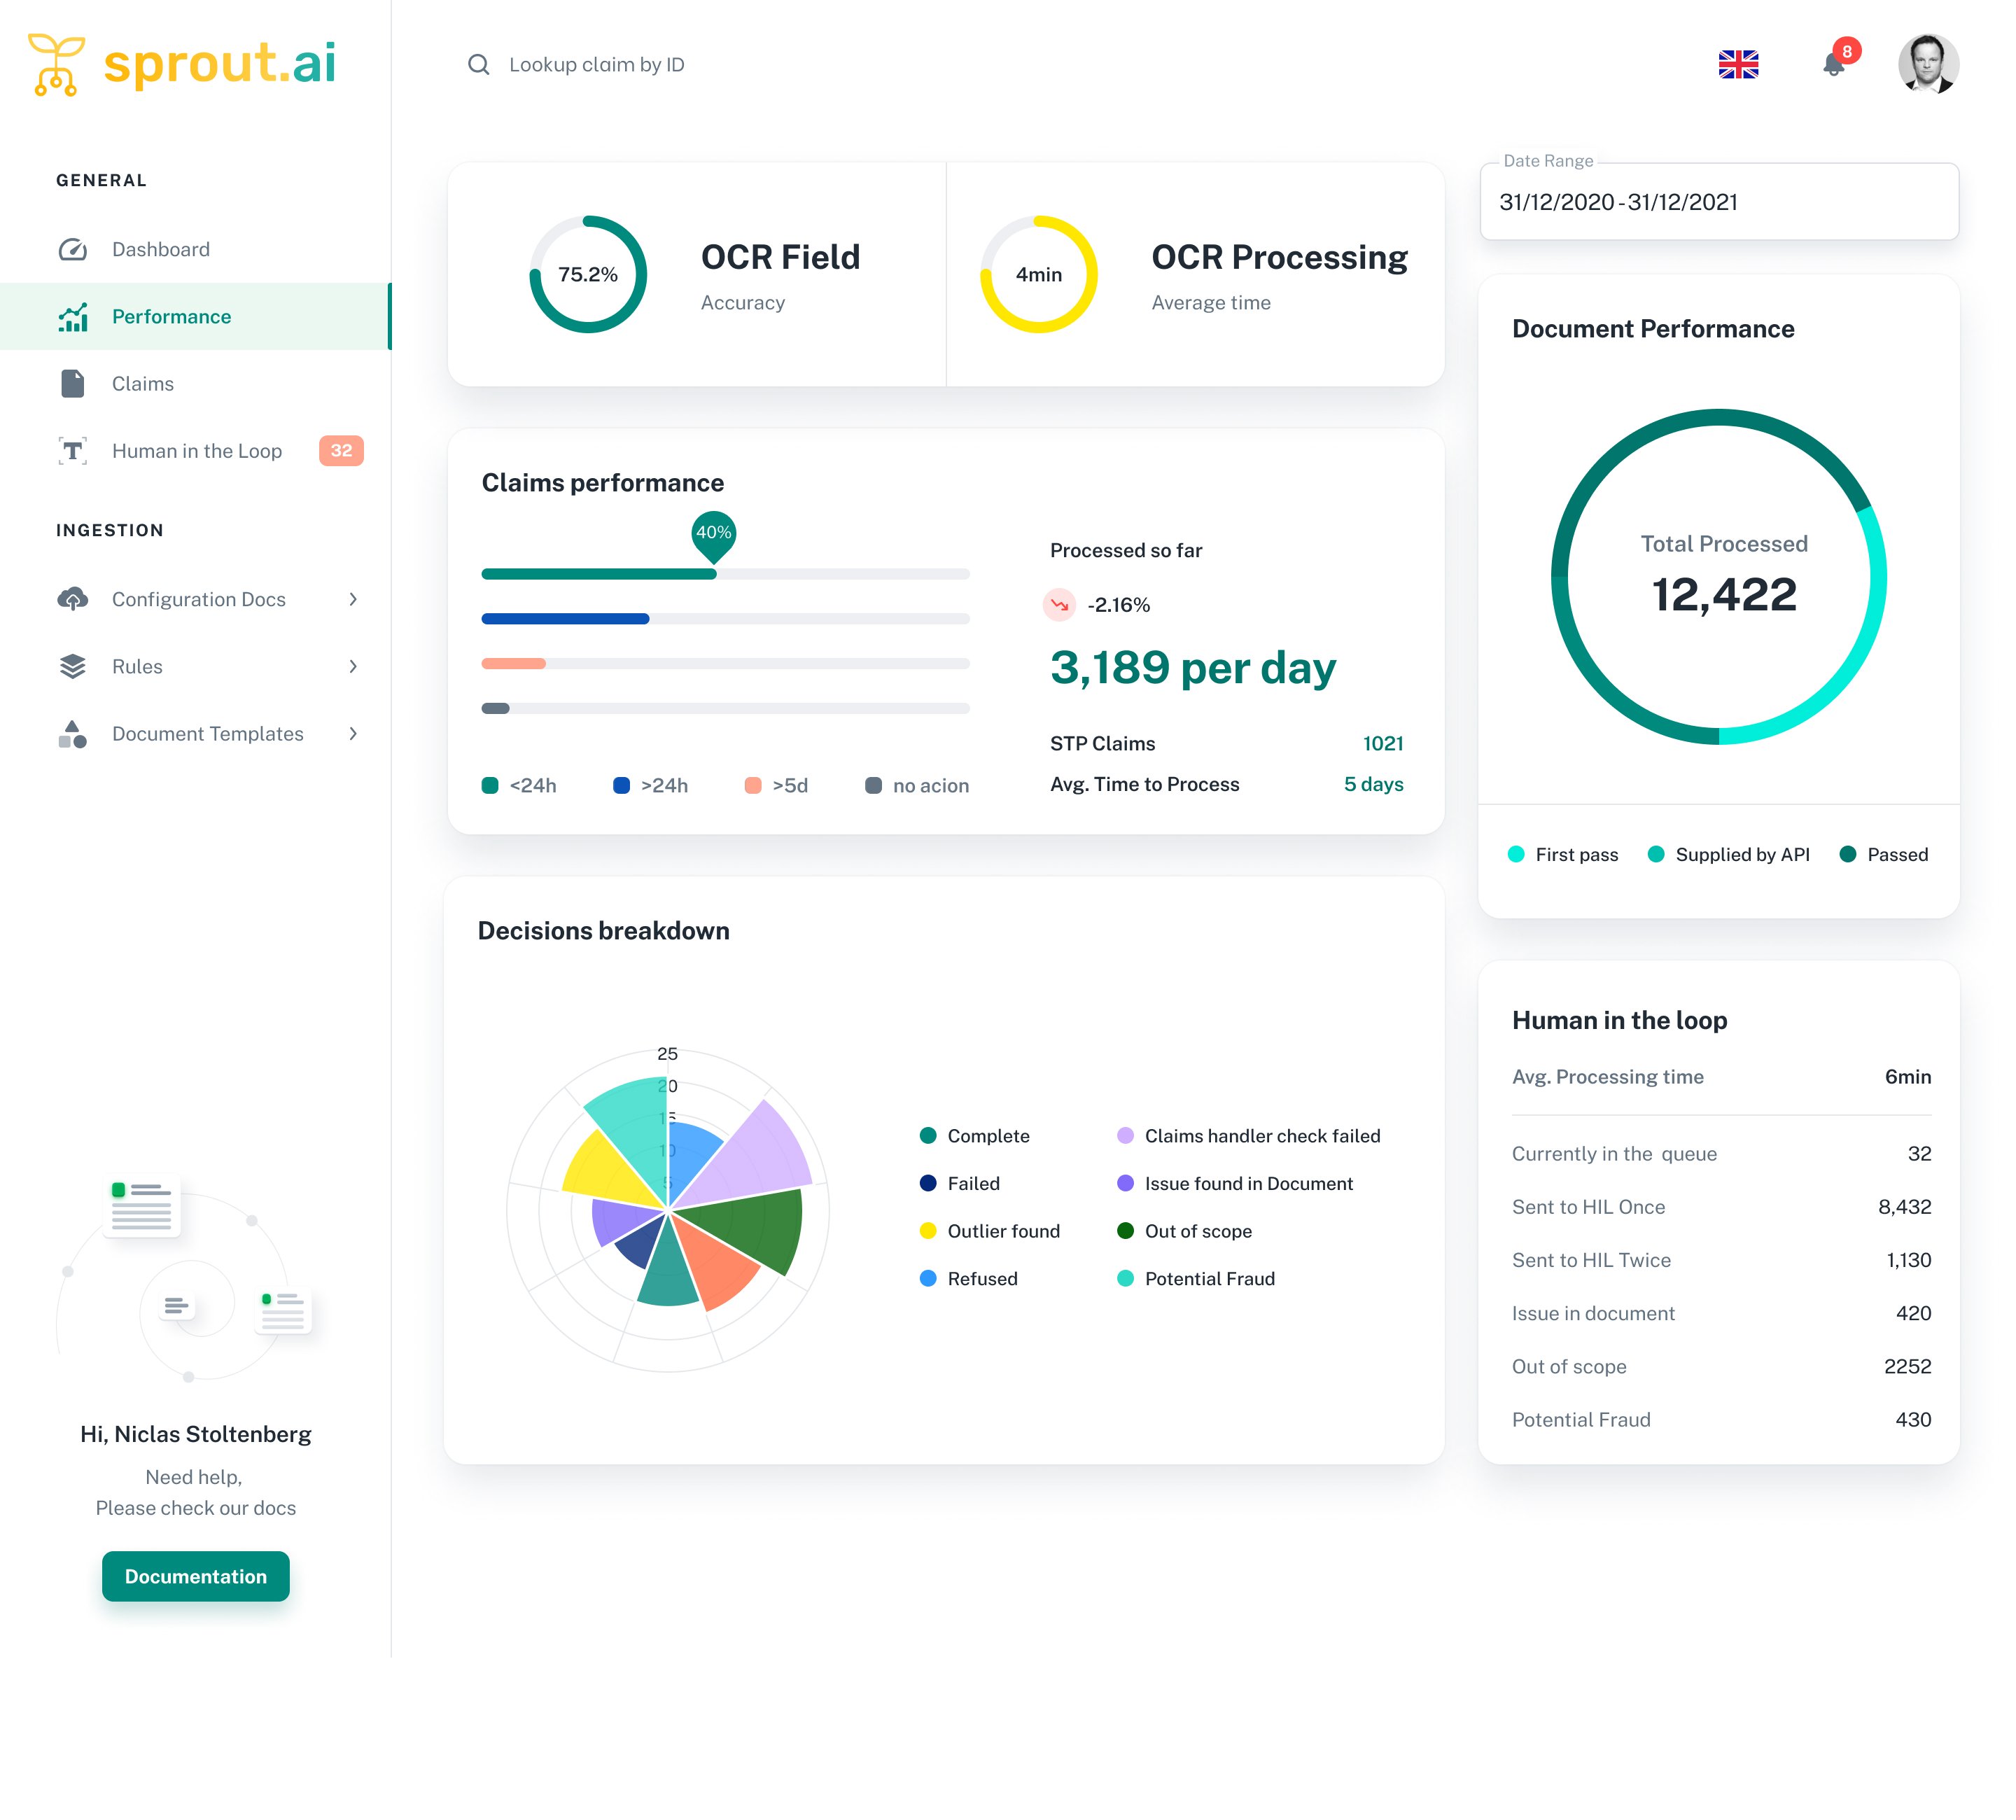Image resolution: width=2016 pixels, height=1820 pixels.
Task: Toggle the <24h legend in Claims performance
Action: pos(521,785)
